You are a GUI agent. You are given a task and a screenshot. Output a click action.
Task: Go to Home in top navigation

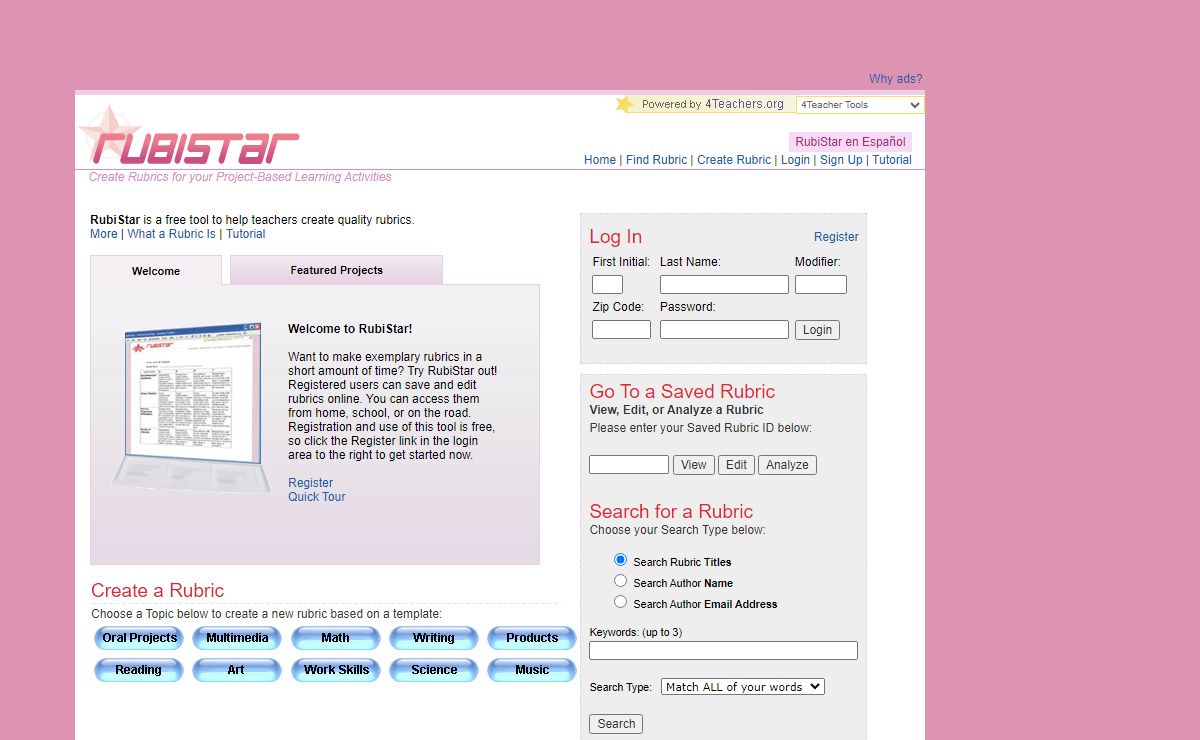600,160
